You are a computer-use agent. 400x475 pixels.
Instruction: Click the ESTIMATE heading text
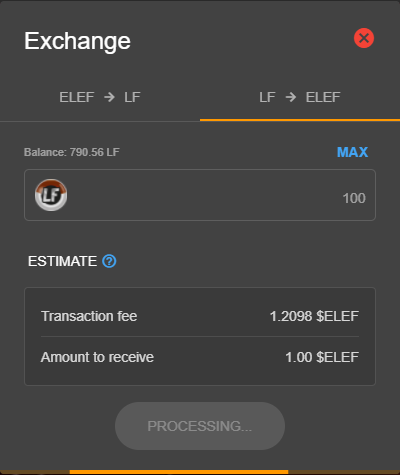62,261
